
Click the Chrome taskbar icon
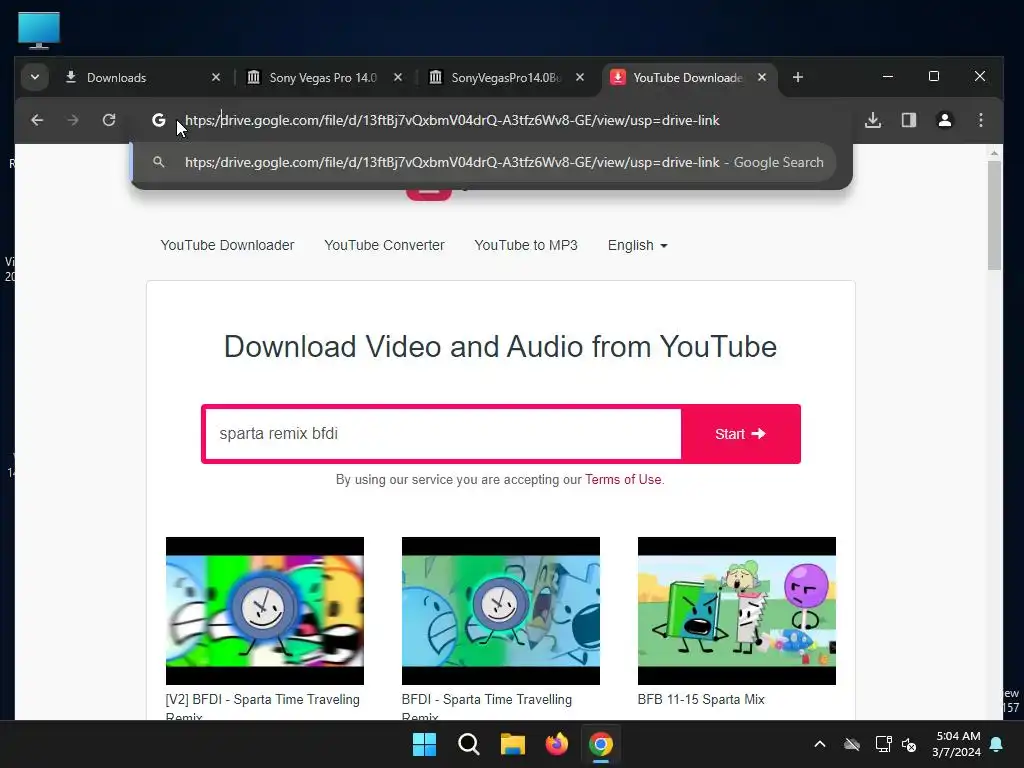pyautogui.click(x=601, y=744)
